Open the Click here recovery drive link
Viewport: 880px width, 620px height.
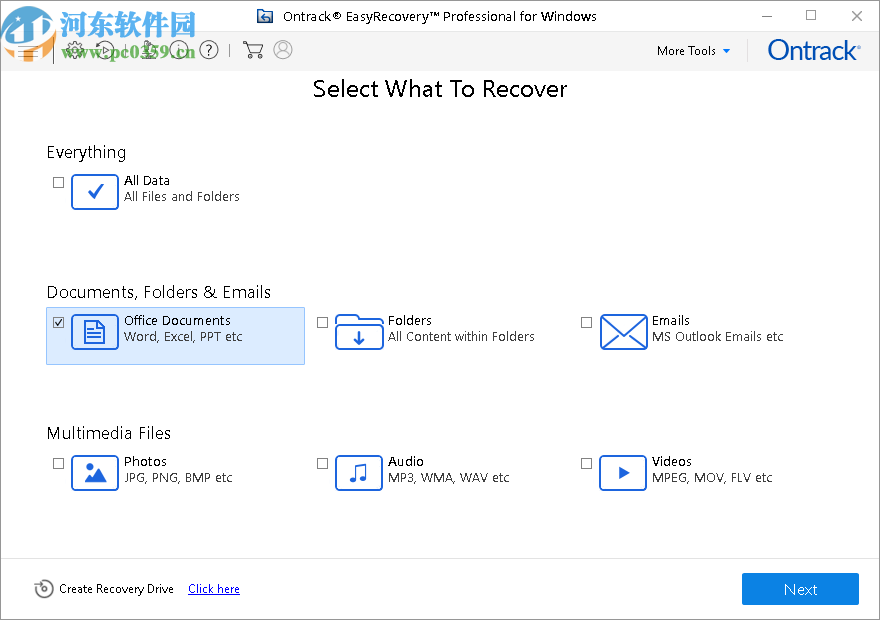213,589
